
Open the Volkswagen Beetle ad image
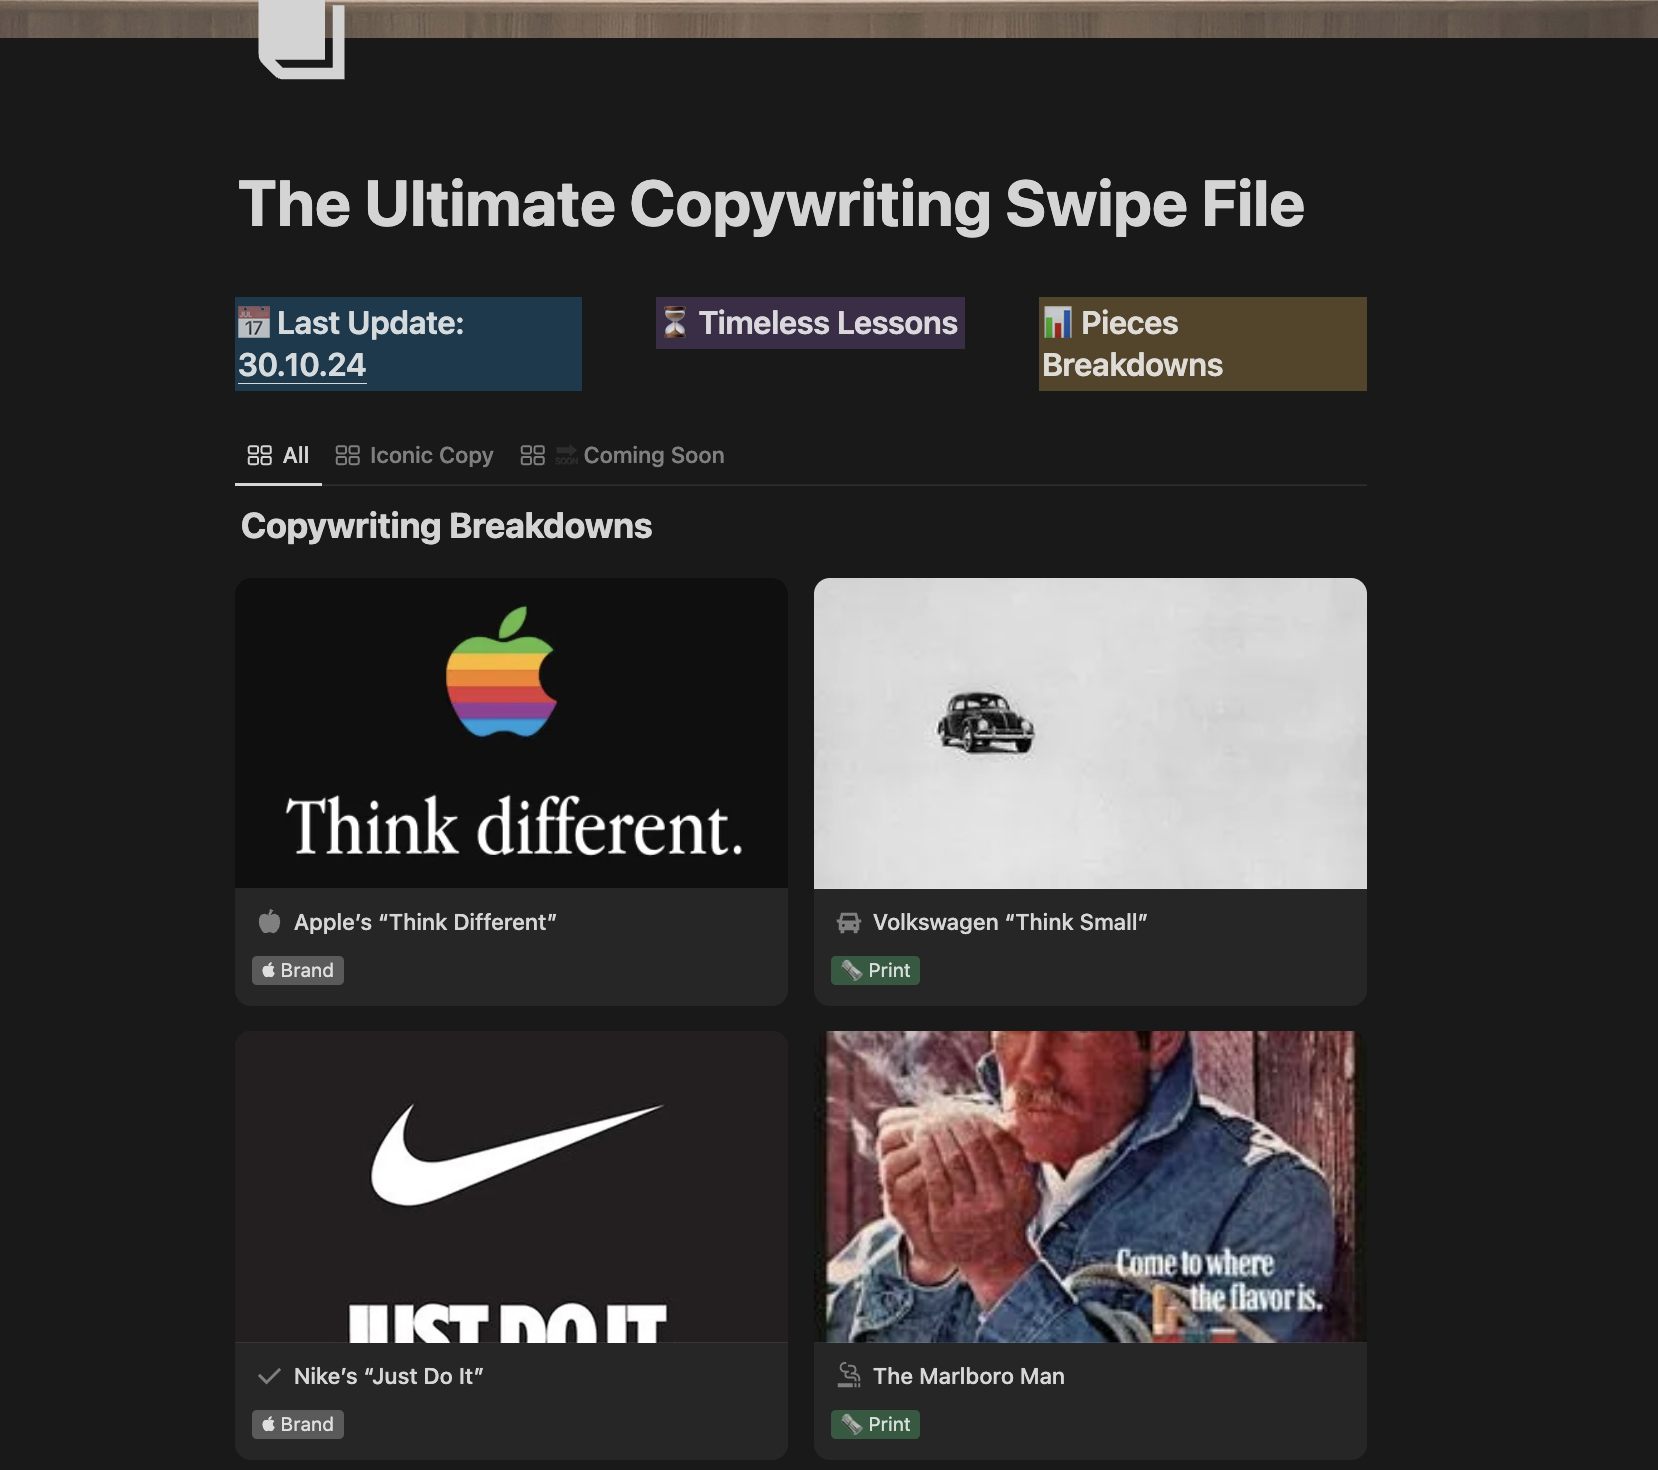[x=1089, y=733]
